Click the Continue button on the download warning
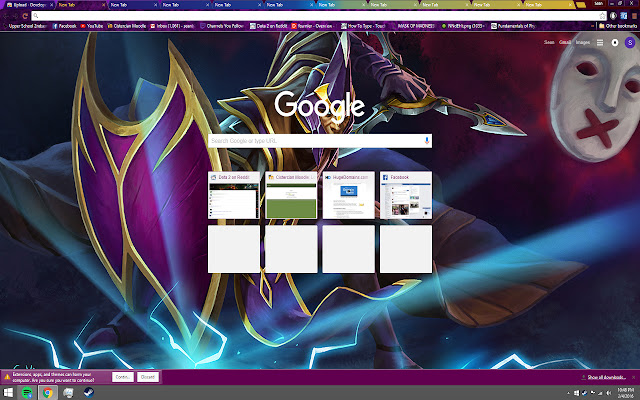This screenshot has height=400, width=640. (123, 377)
